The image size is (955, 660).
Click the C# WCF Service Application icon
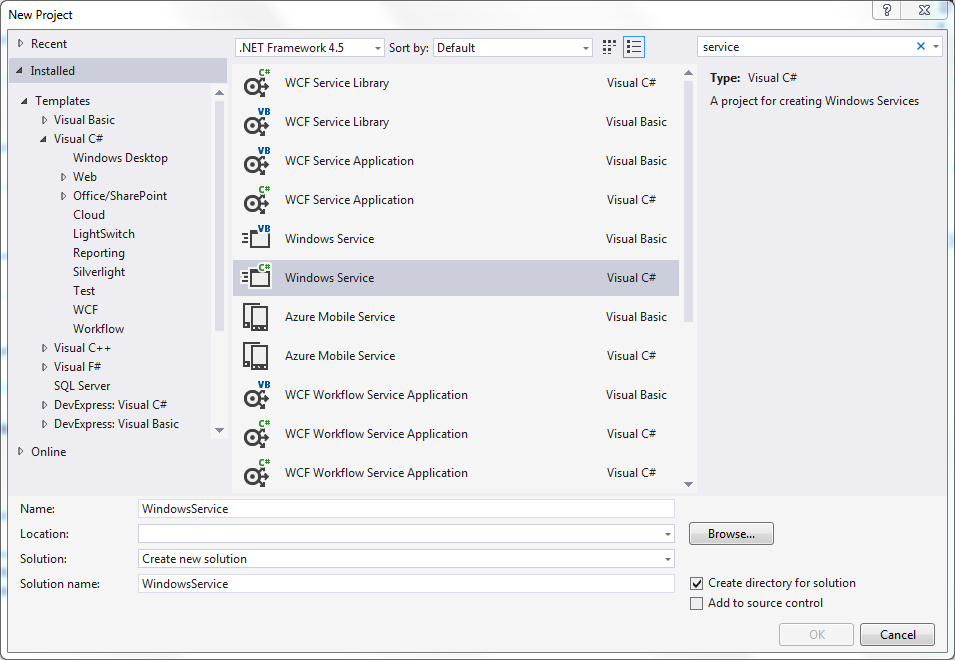pyautogui.click(x=256, y=200)
